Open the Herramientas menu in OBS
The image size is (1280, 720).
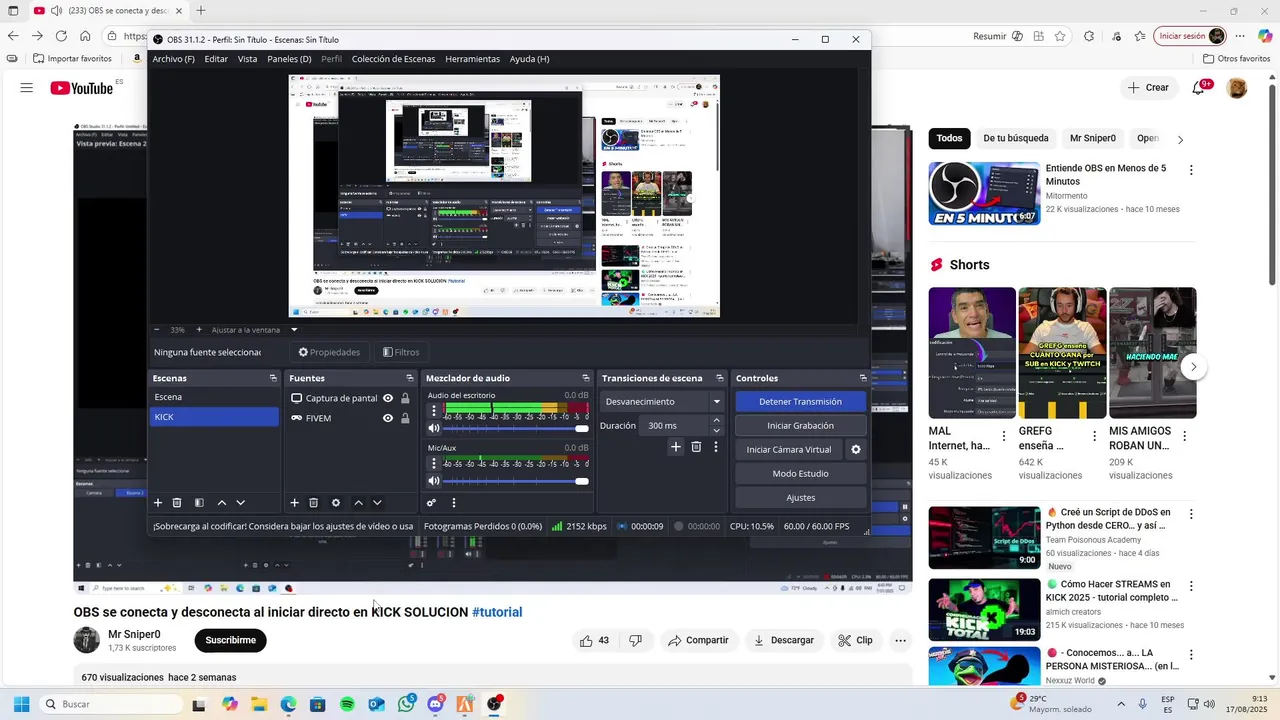[x=472, y=59]
